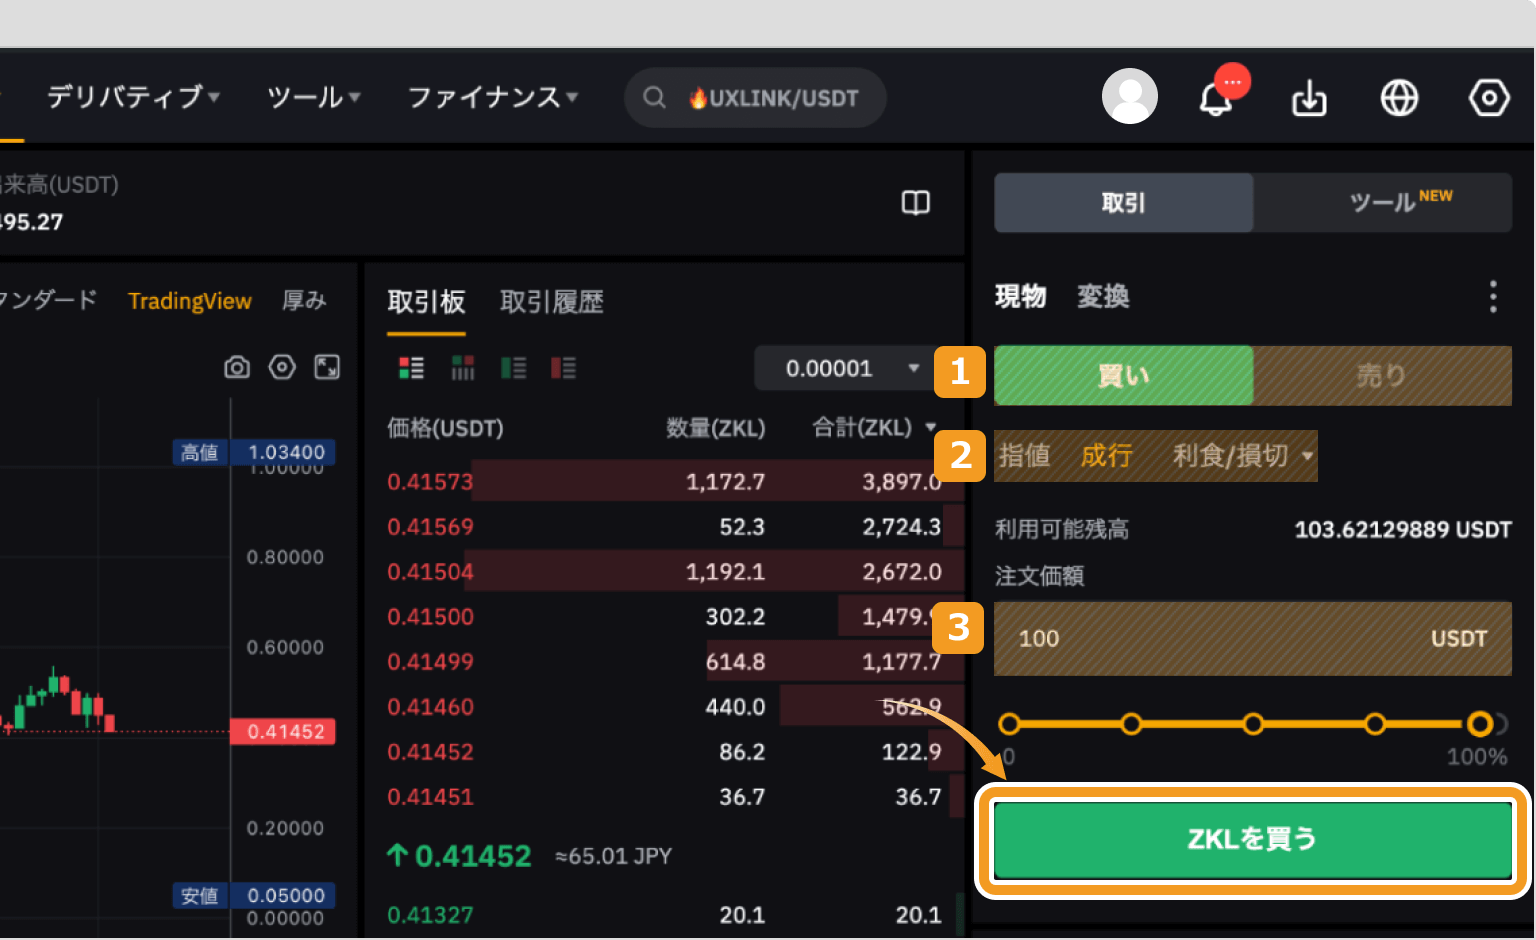This screenshot has height=940, width=1536.
Task: Open the user profile avatar
Action: (1130, 96)
